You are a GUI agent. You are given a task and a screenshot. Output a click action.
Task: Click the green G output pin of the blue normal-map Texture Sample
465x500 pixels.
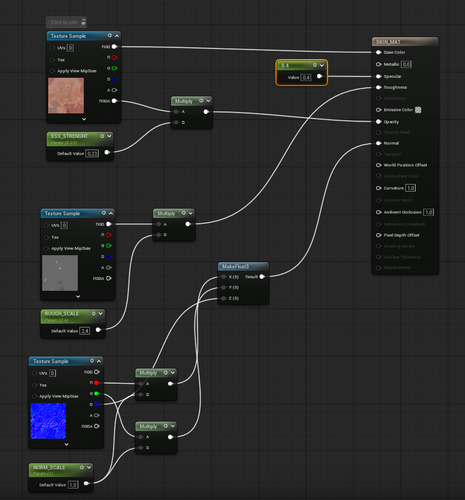96,394
